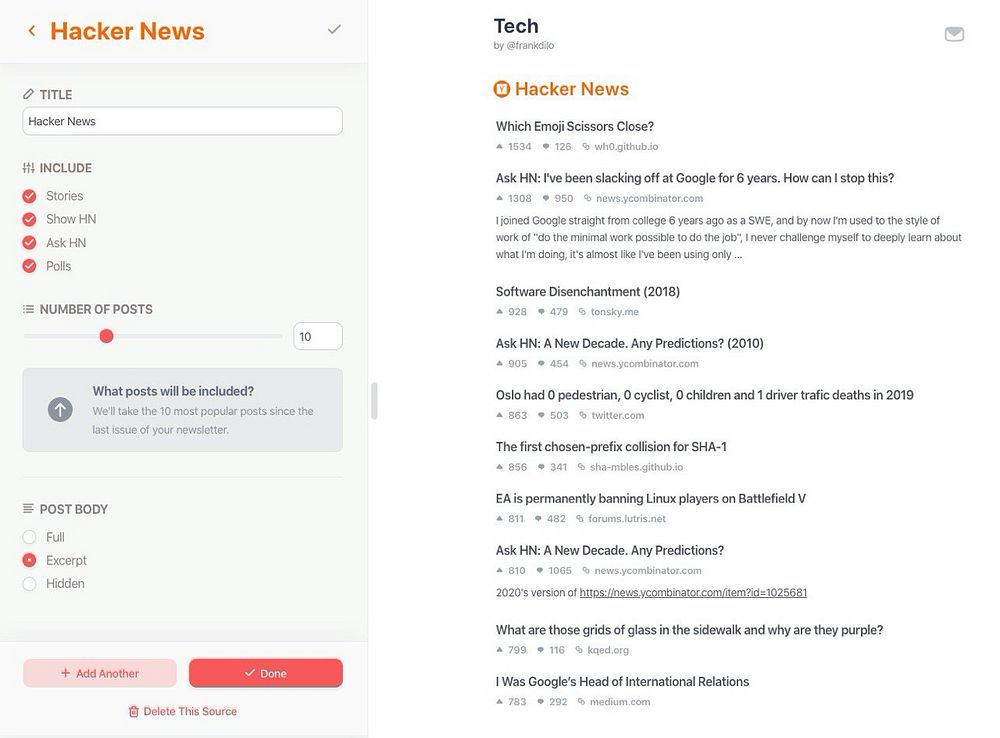Select the Excerpt post body option

pos(29,560)
